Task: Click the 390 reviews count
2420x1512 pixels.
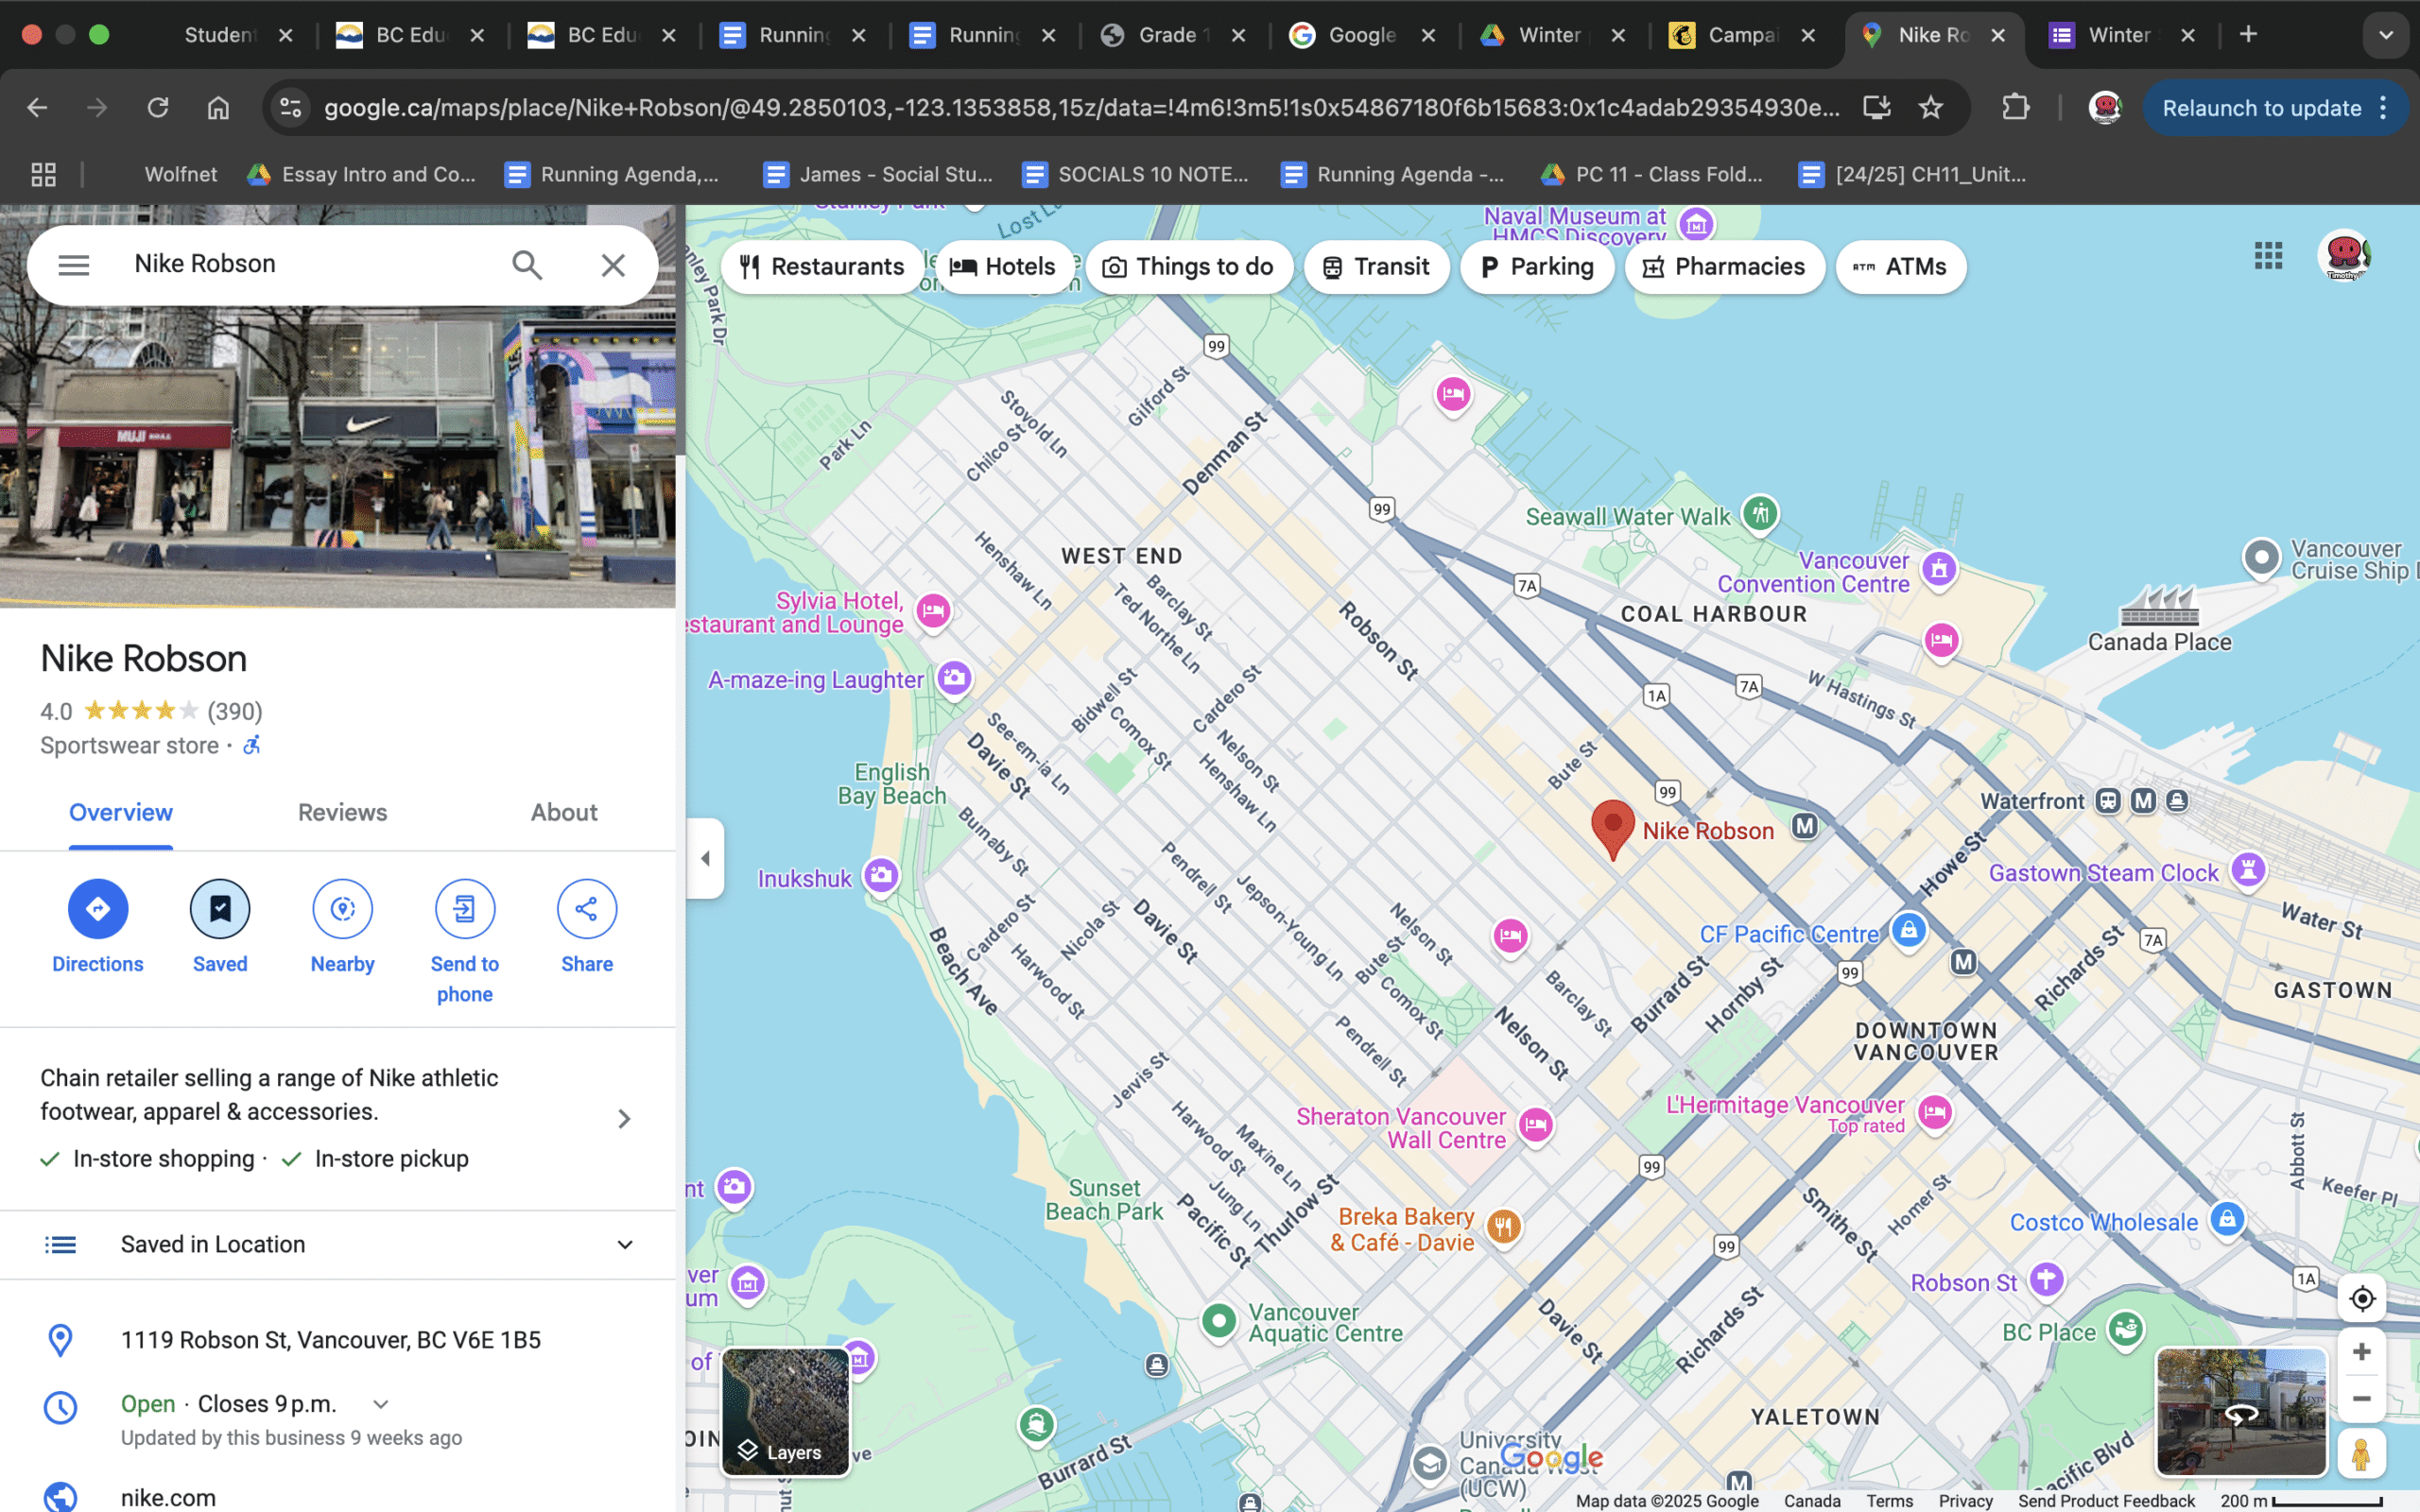Action: point(235,711)
